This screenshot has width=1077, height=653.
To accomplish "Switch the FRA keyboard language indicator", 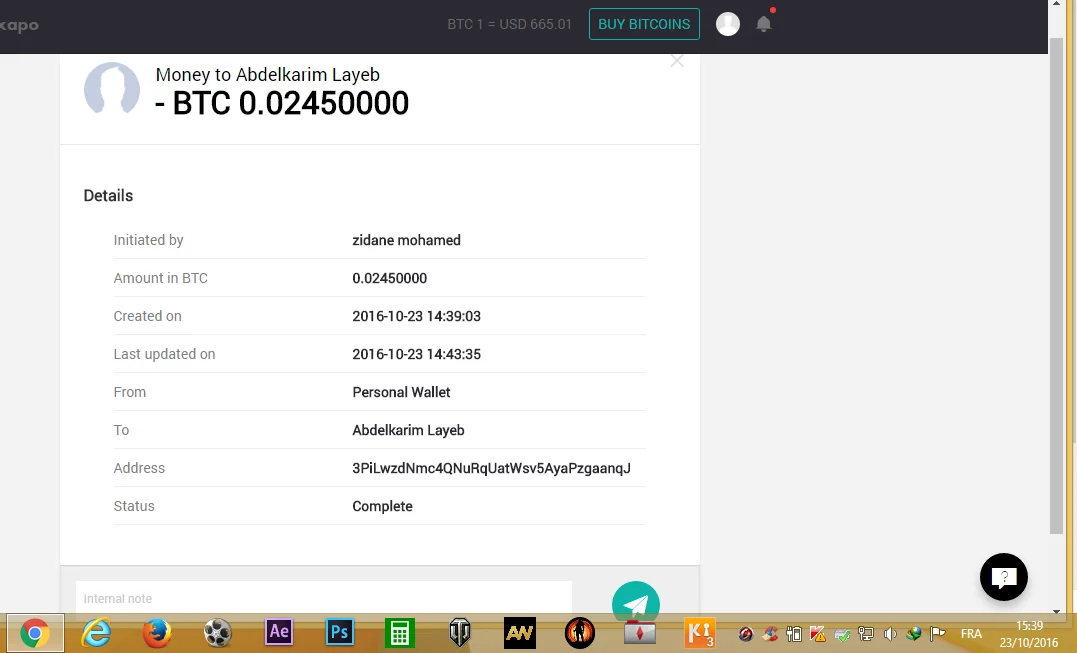I will 970,634.
